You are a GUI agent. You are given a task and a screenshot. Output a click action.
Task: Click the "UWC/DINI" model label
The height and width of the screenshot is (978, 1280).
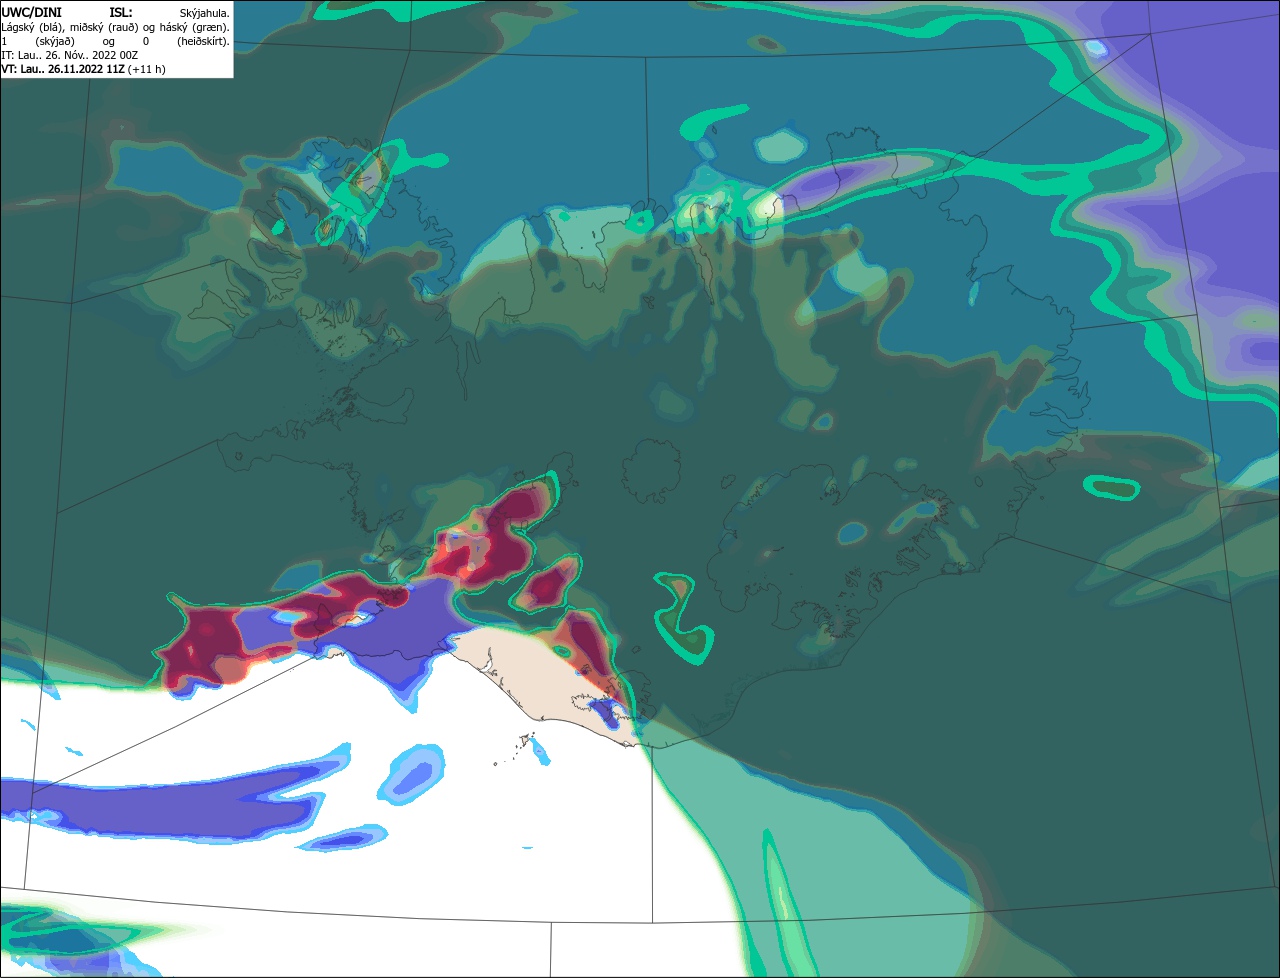(31, 13)
